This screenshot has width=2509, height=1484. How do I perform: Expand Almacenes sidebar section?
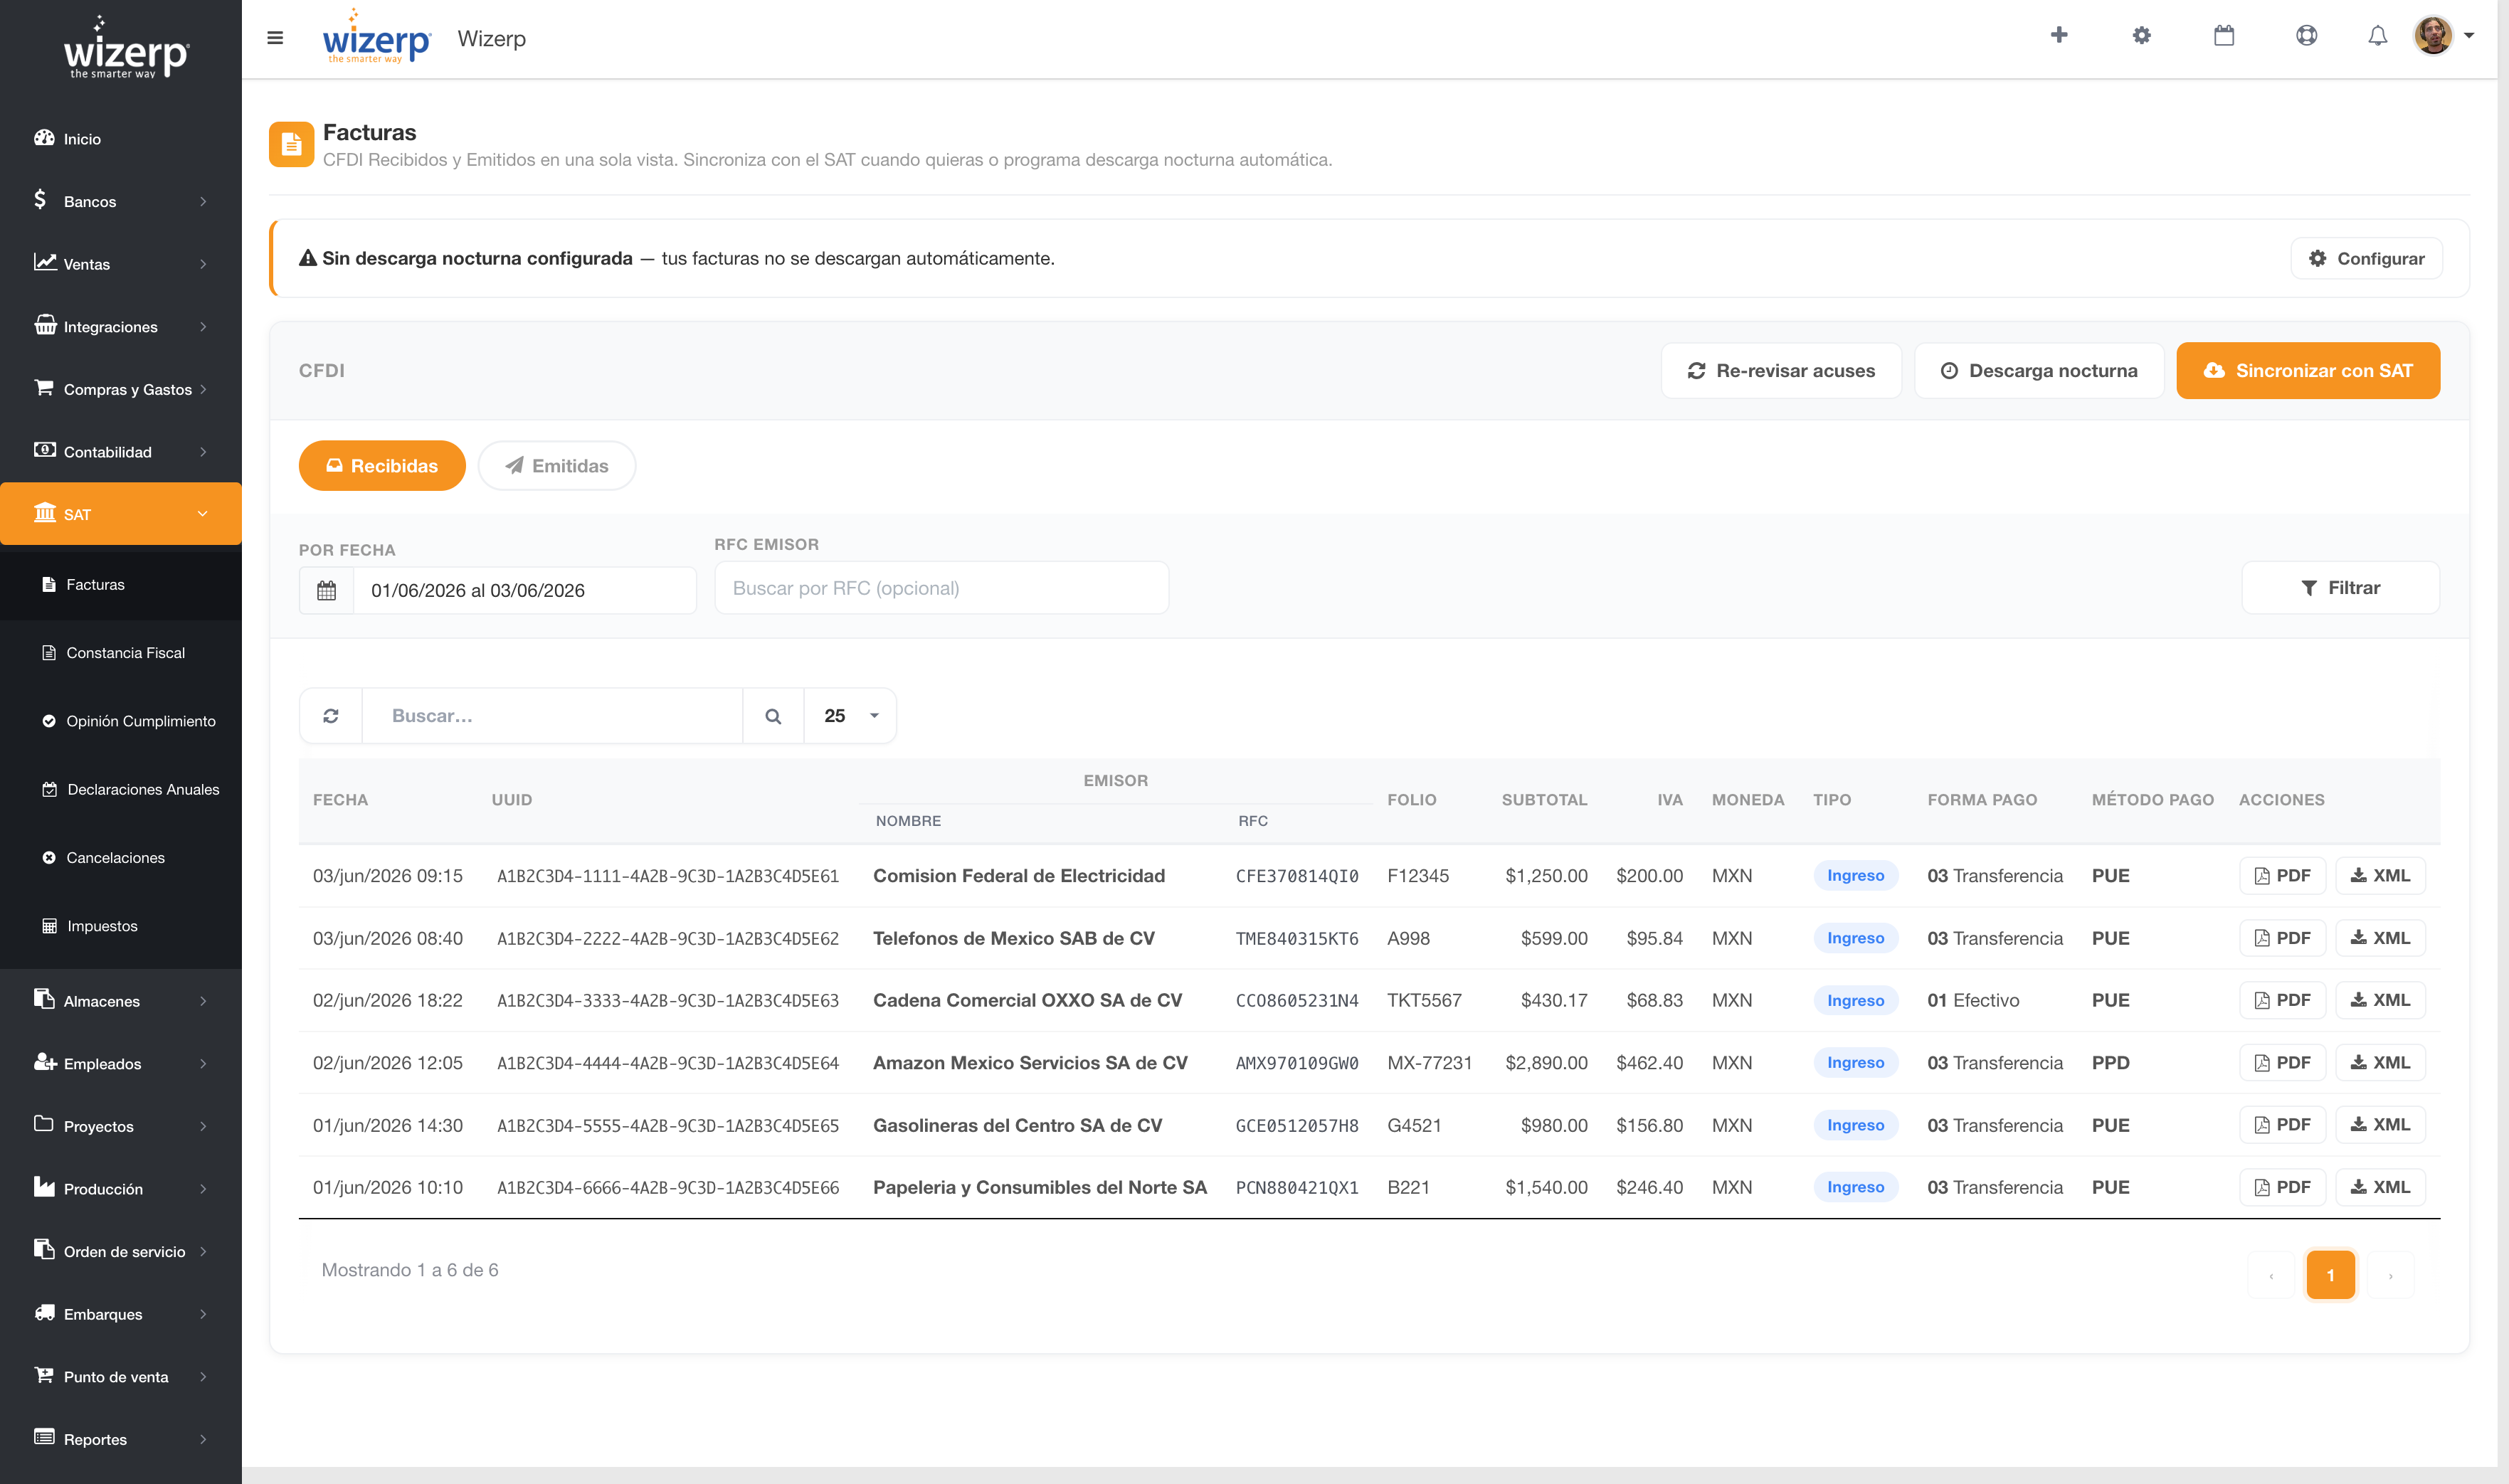[x=121, y=1000]
